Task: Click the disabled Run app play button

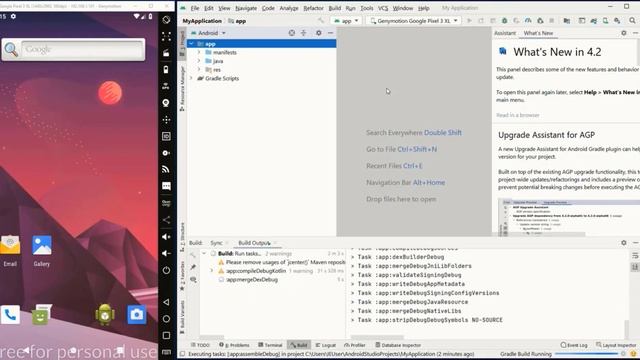Action: (469, 20)
